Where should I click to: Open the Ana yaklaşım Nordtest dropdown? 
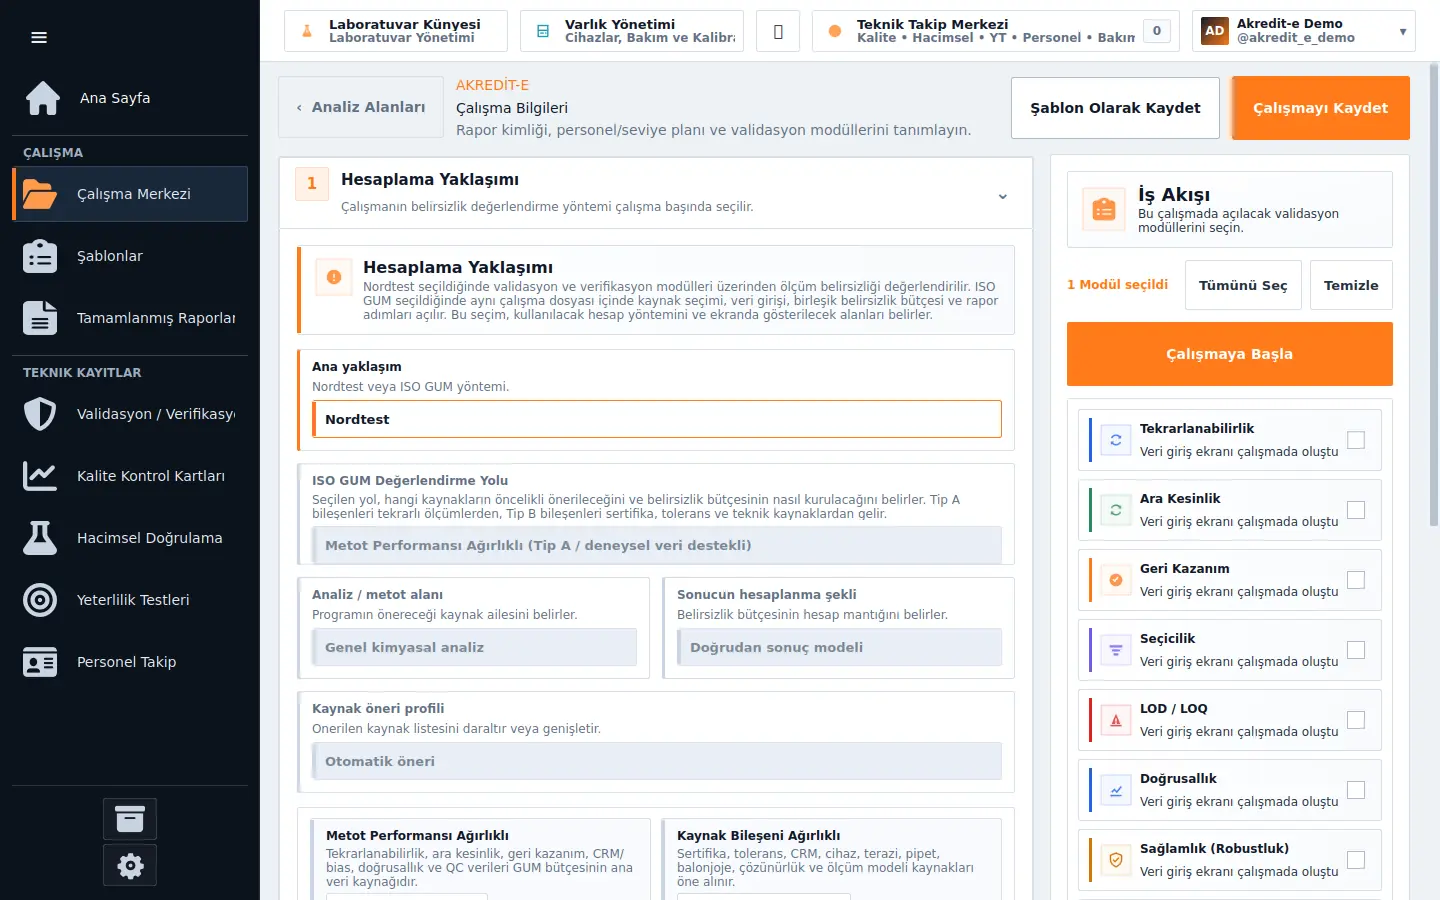pos(656,419)
